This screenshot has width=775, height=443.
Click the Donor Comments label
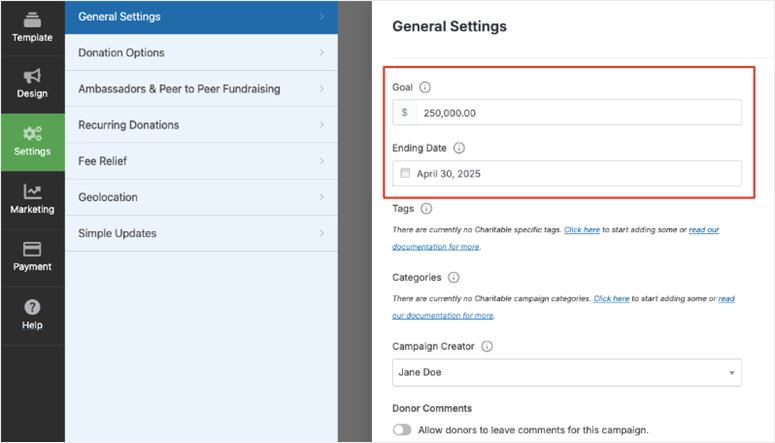(x=432, y=408)
